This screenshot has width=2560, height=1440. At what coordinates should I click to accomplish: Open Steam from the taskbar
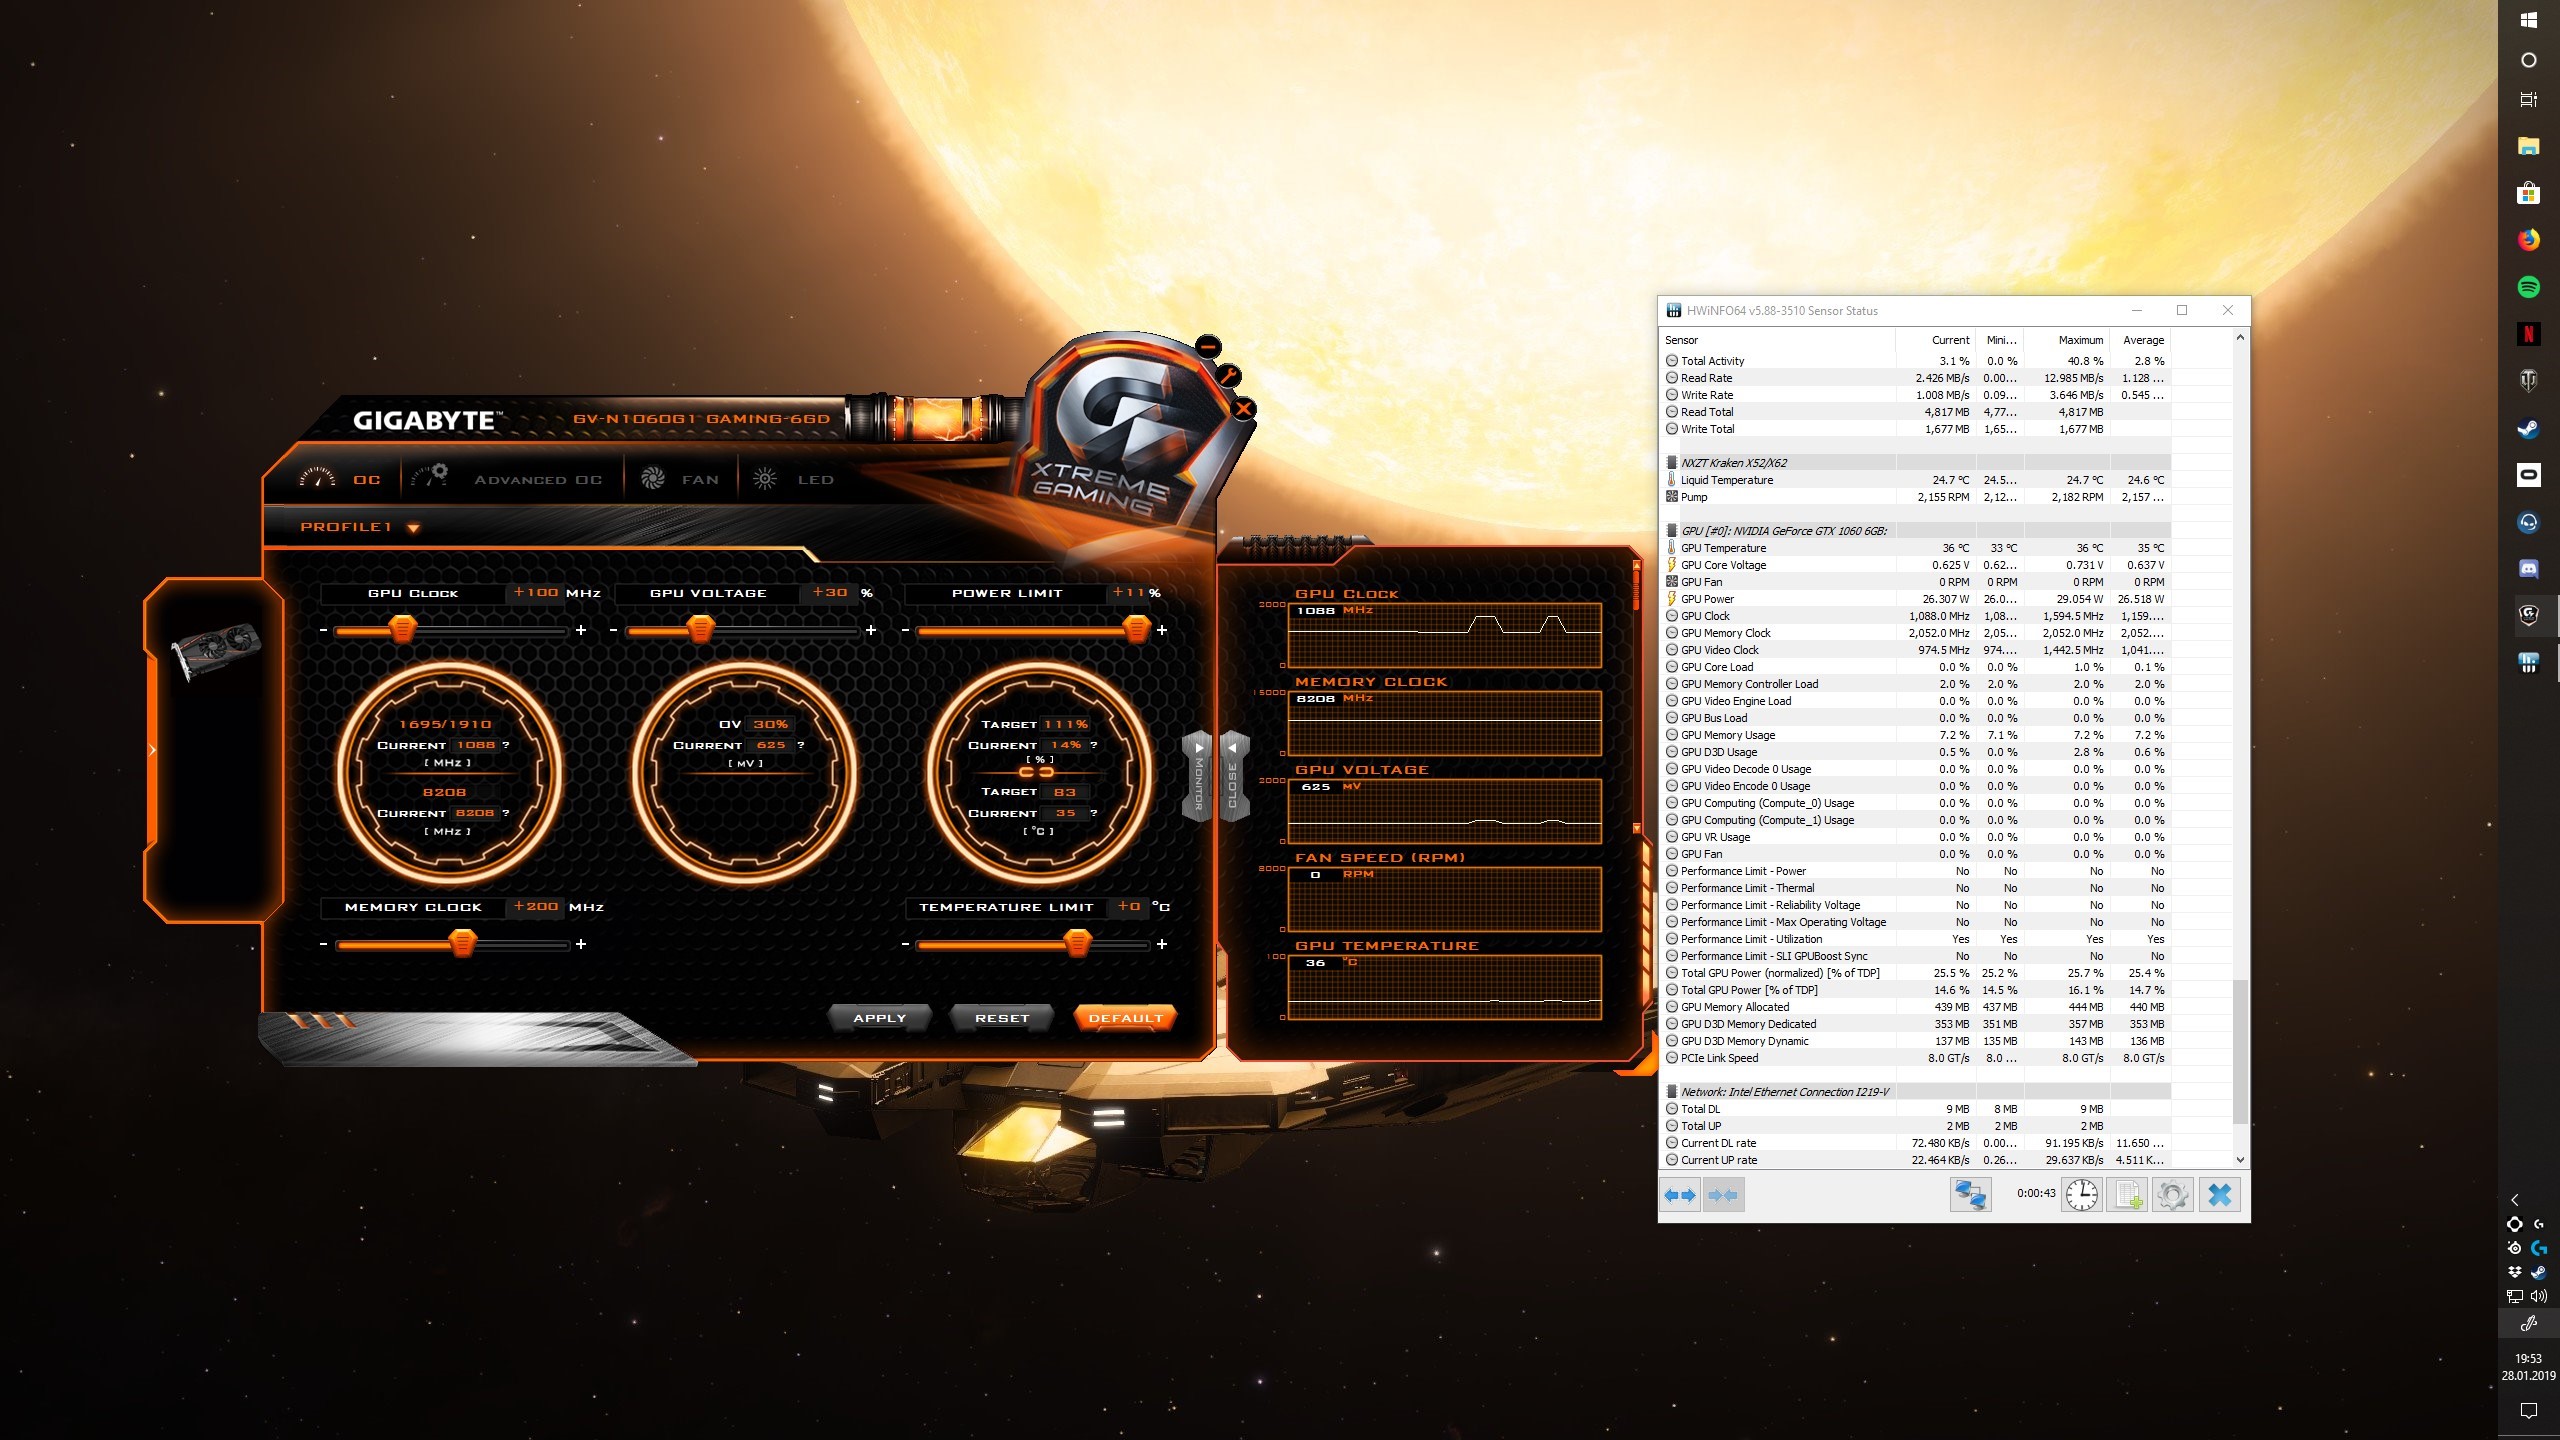pos(2528,429)
